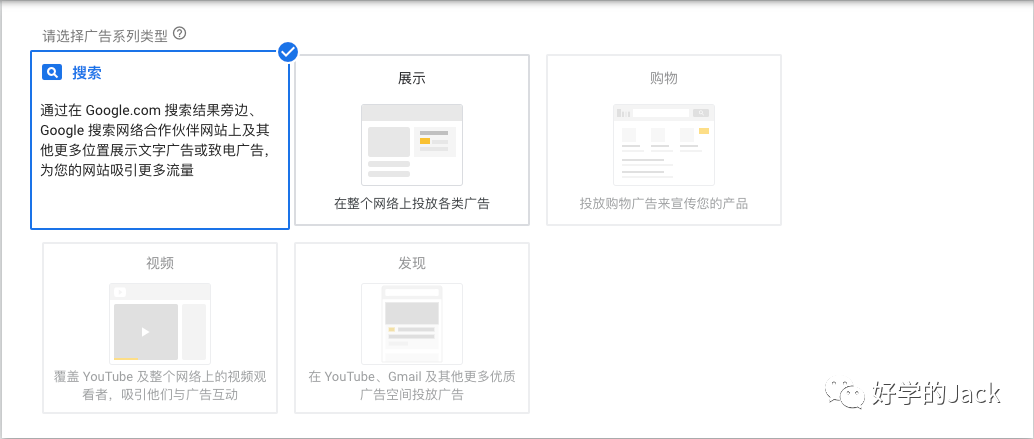Click the 展示 card title
Screen dimensions: 1034x439
click(411, 78)
